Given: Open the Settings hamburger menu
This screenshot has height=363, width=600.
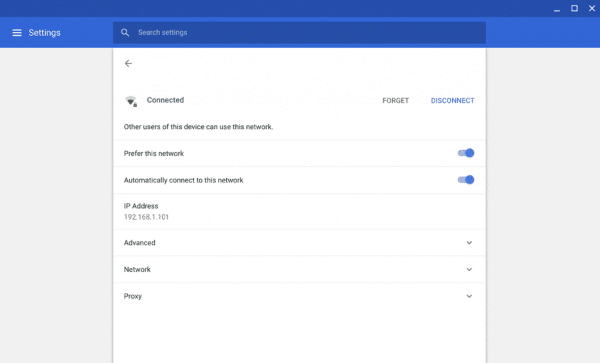Looking at the screenshot, I should tap(17, 33).
